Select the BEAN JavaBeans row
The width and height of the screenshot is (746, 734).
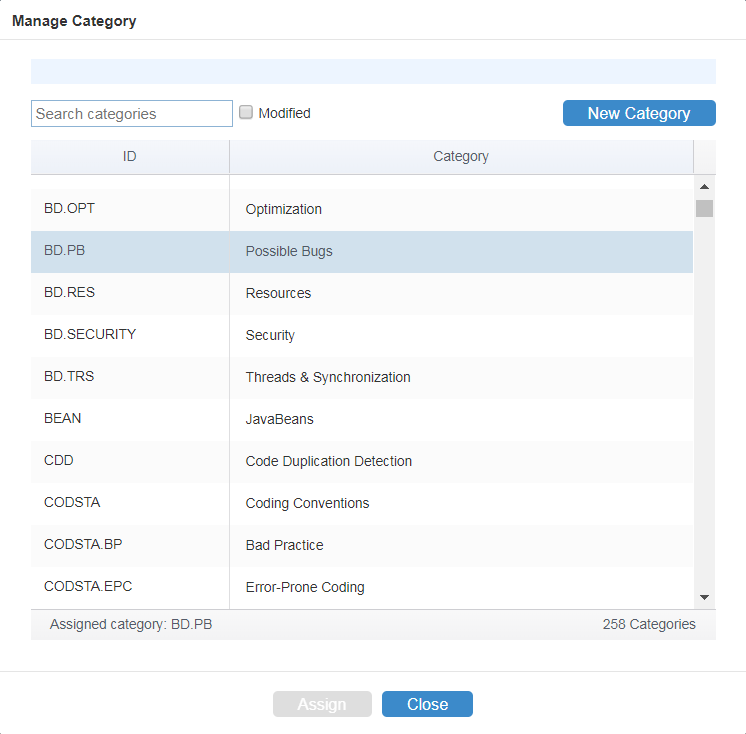pos(362,420)
